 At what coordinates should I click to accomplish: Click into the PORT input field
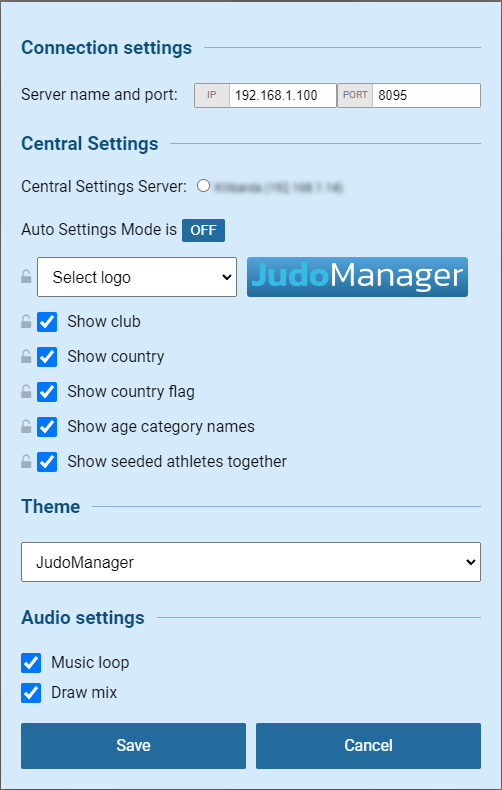pos(426,95)
